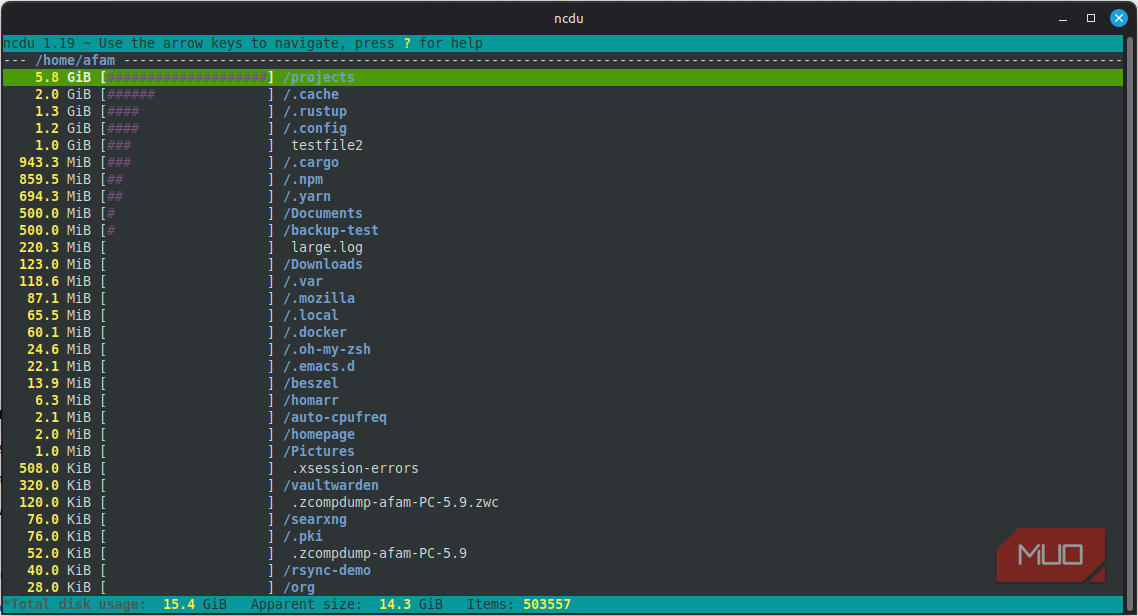The image size is (1138, 616).
Task: Select the /.docker directory entry
Action: click(315, 332)
